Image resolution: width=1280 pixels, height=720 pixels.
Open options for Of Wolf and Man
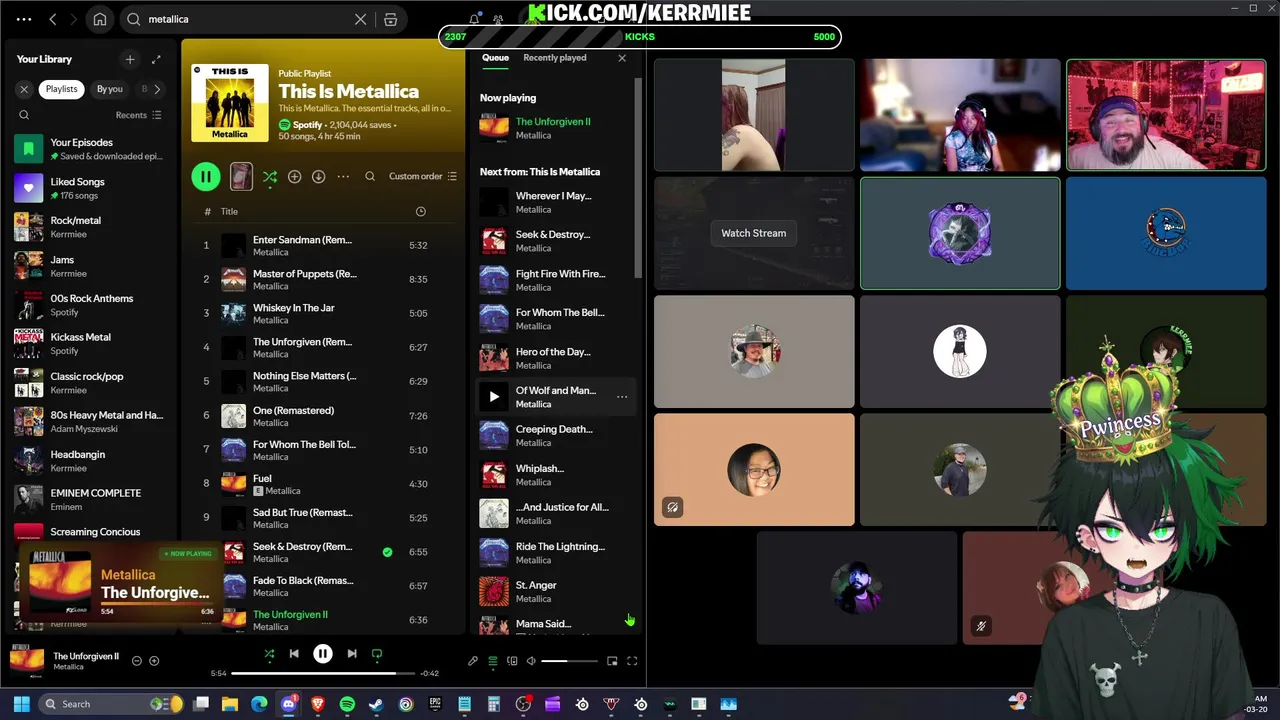point(622,397)
